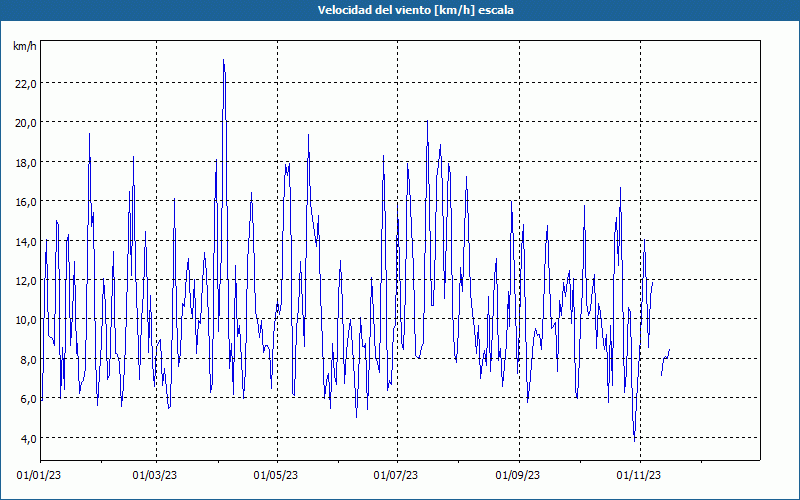Screen dimensions: 800x500
Task: Click the 01/01/23 date label
Action: [39, 476]
